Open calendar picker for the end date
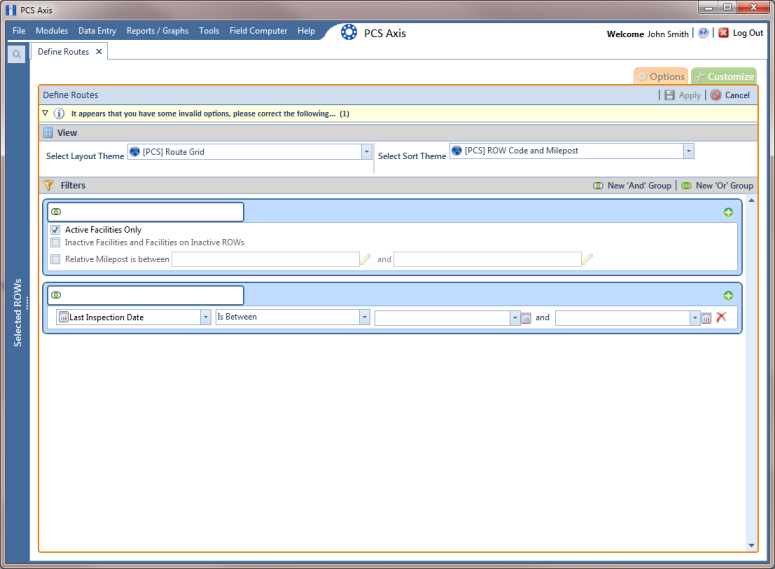 tap(706, 318)
